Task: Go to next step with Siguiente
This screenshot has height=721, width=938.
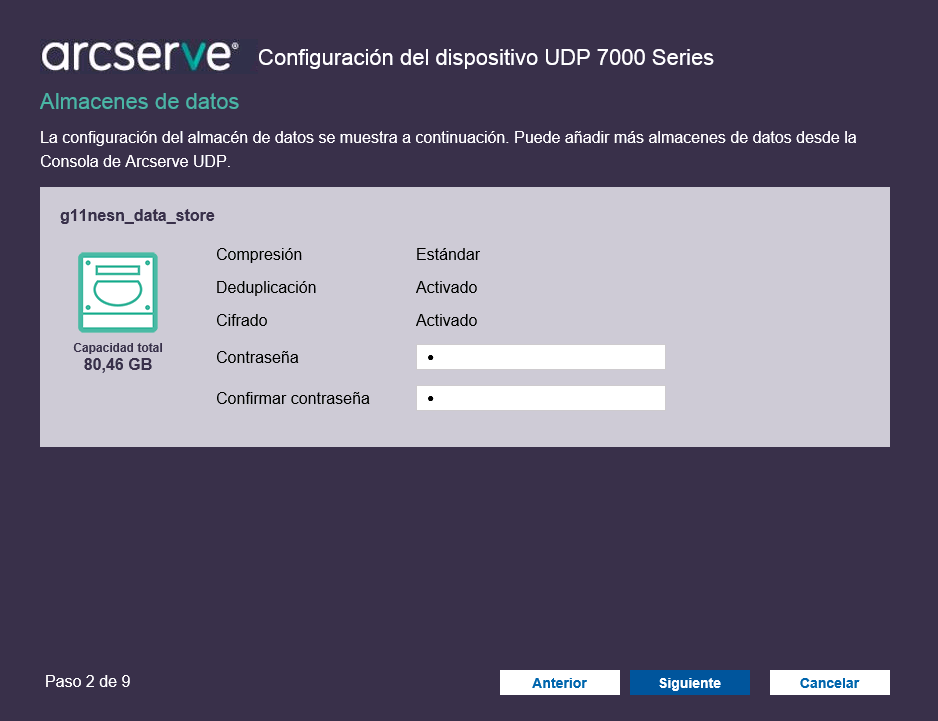Action: point(689,683)
